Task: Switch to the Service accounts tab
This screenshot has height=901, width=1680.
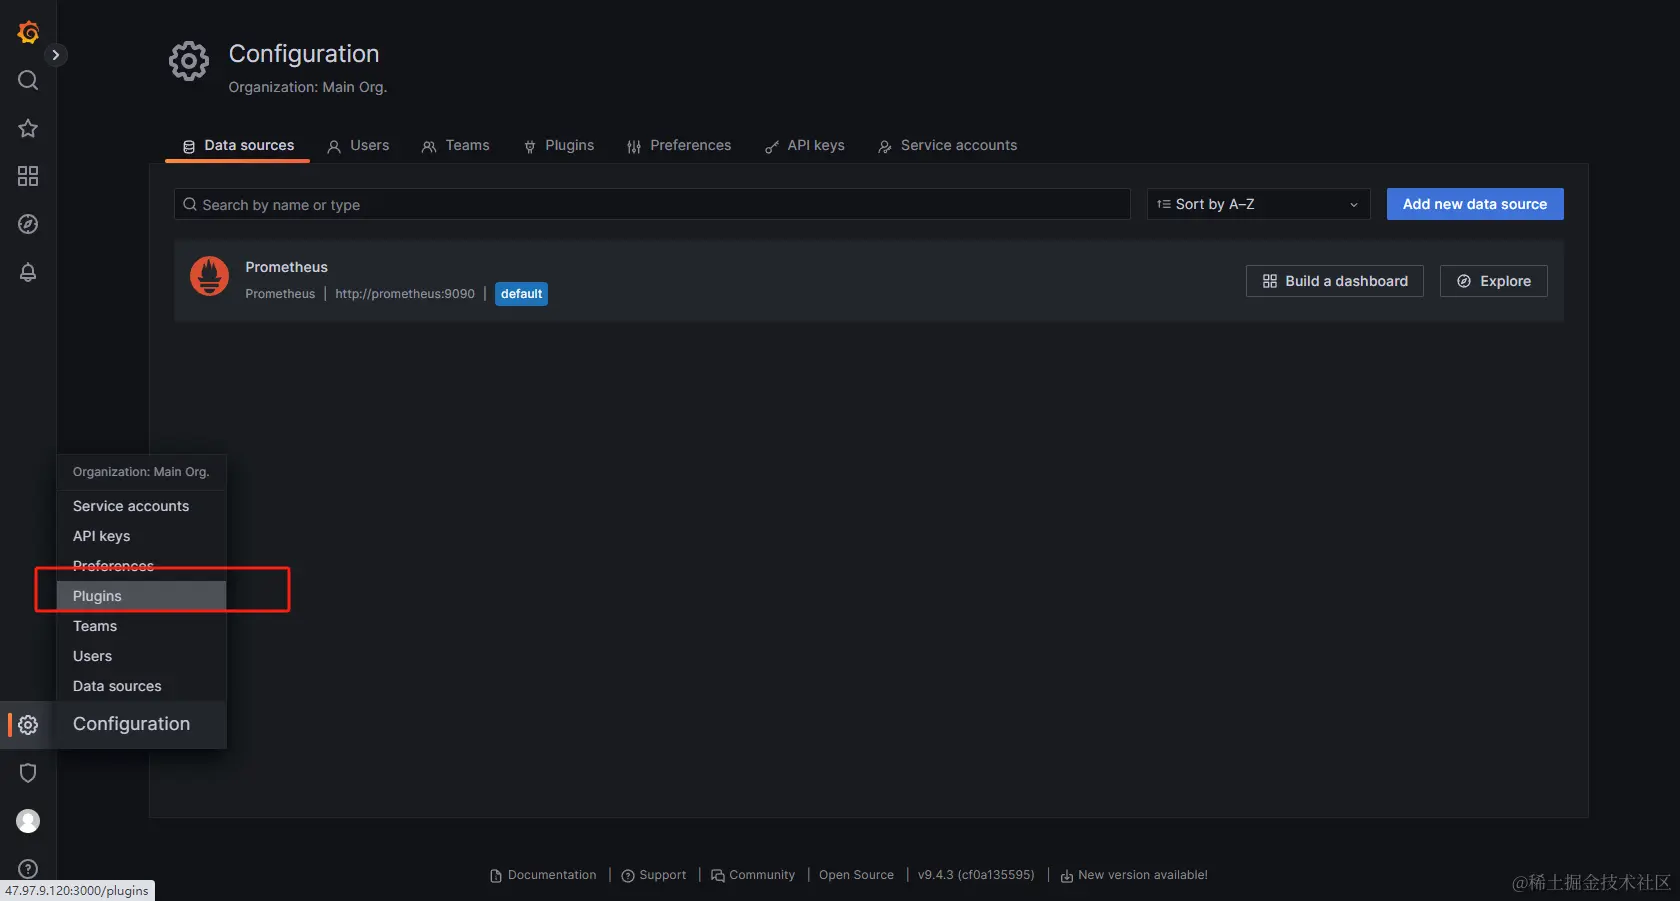Action: (948, 145)
